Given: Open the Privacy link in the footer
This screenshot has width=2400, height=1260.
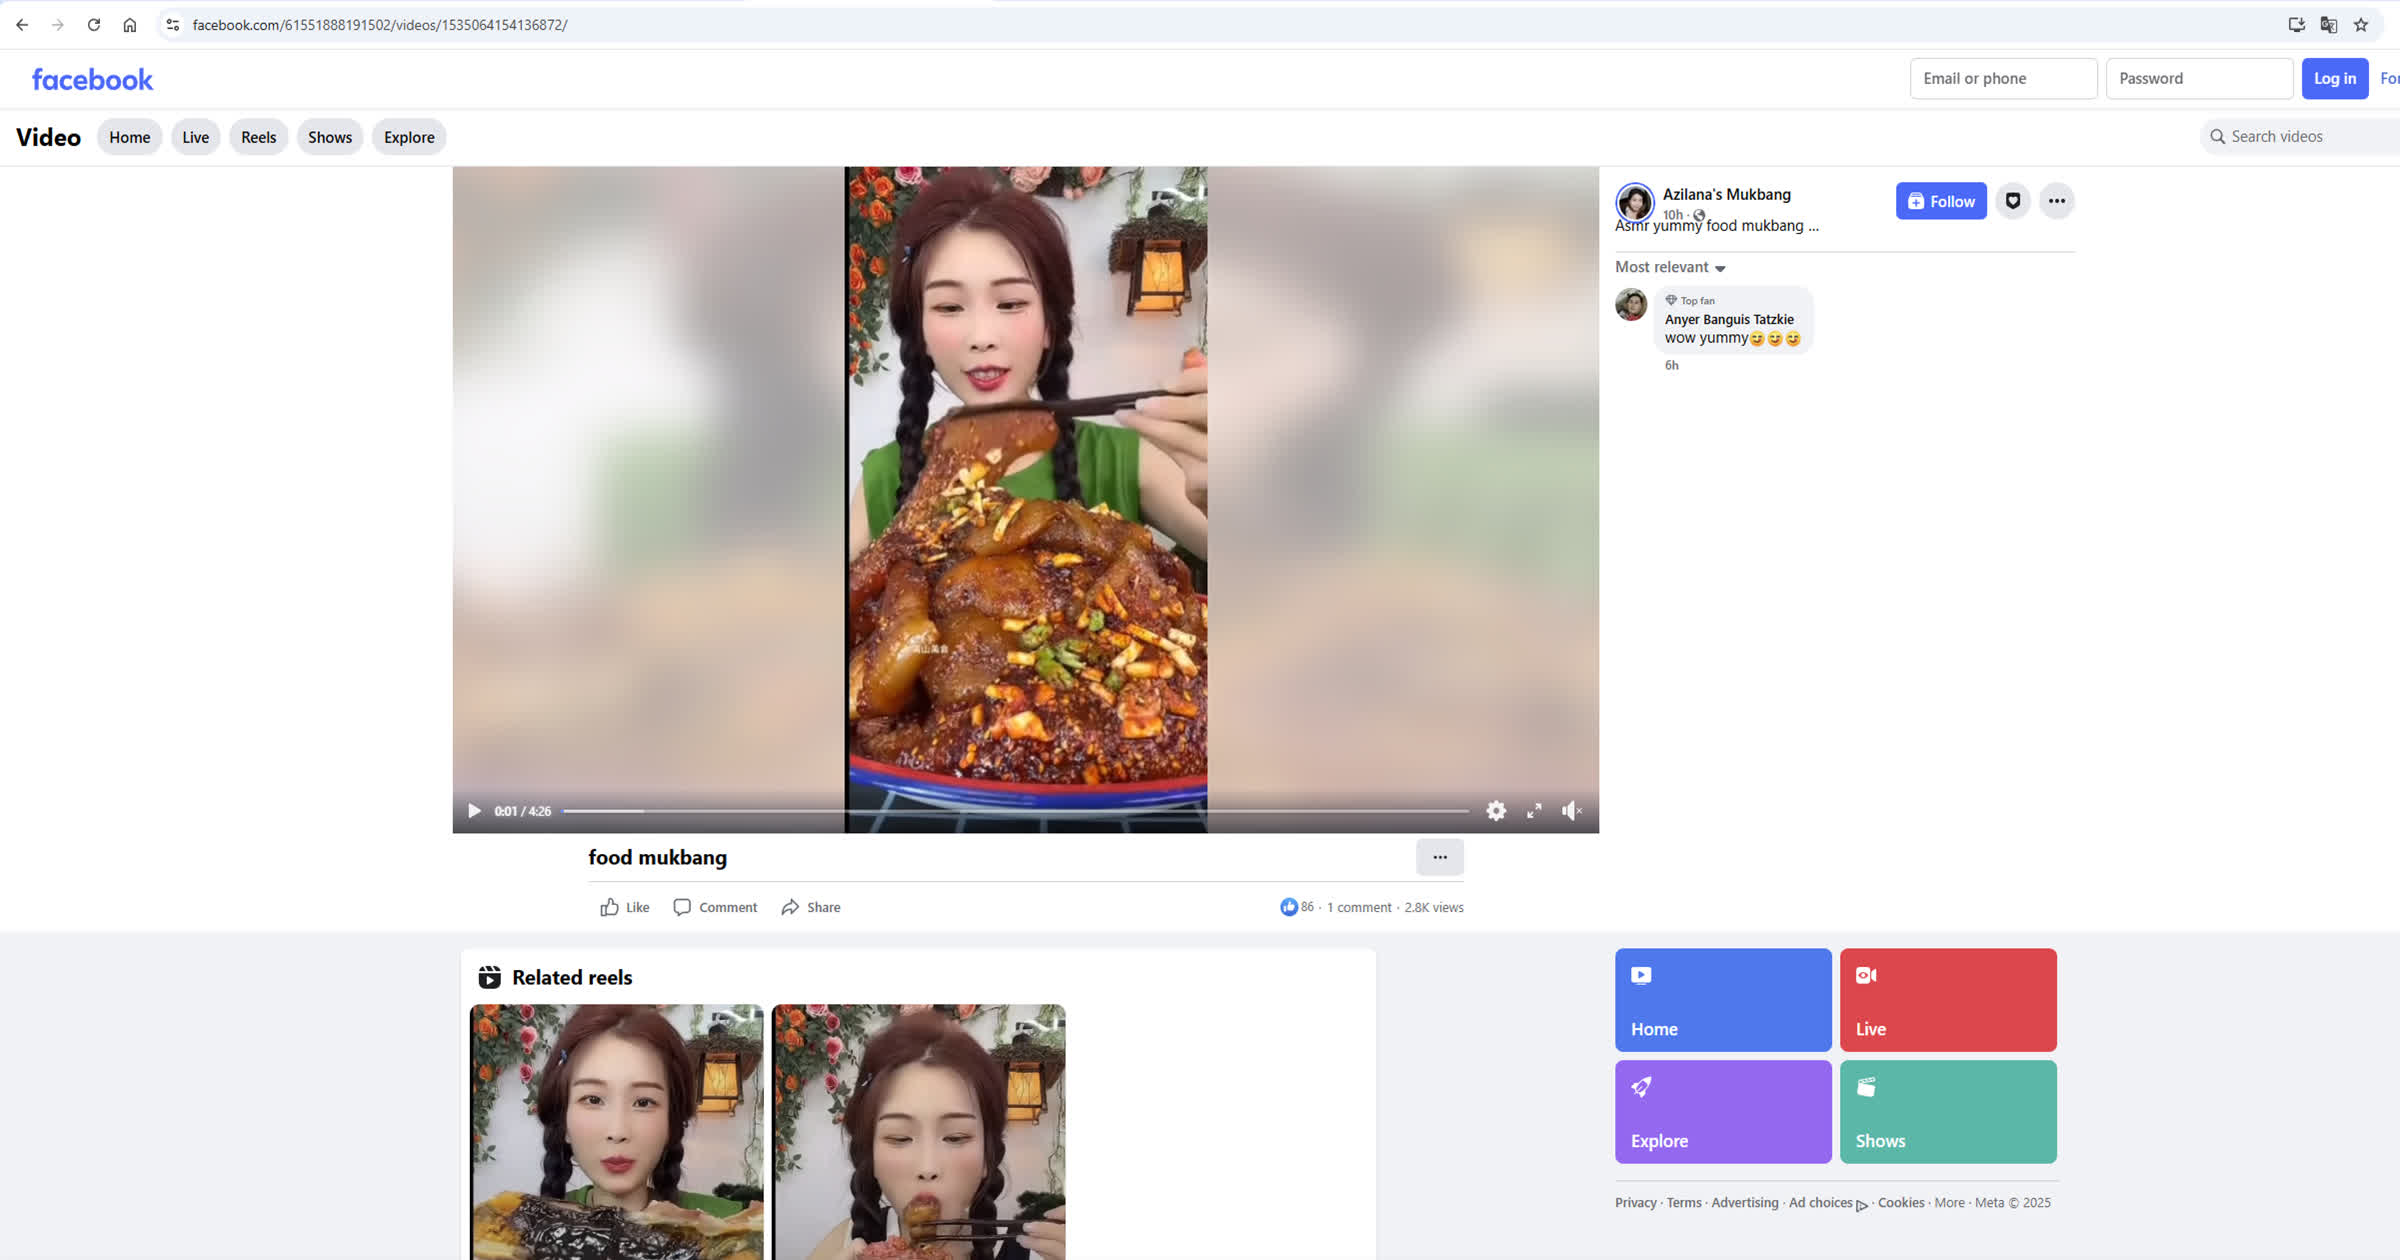Looking at the screenshot, I should tap(1635, 1202).
